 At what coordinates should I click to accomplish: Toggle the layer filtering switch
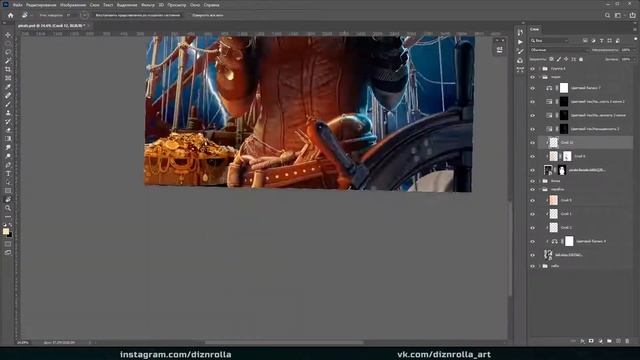pyautogui.click(x=636, y=40)
